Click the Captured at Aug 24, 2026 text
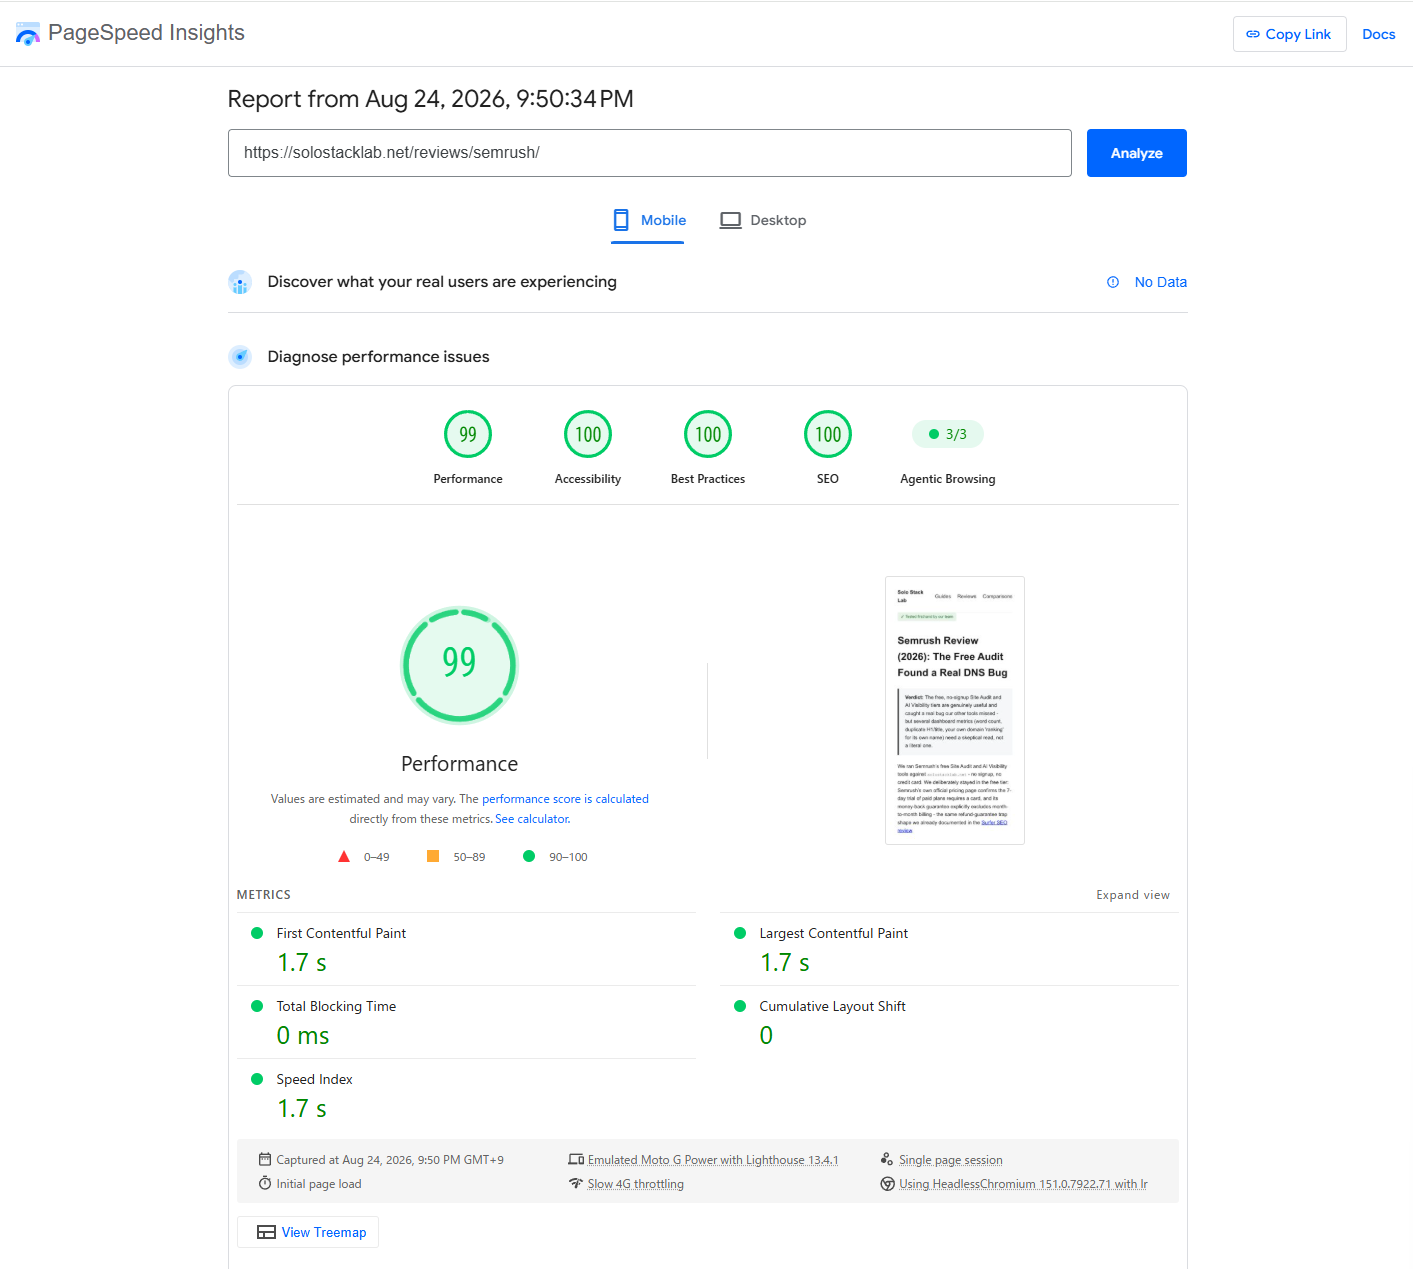The height and width of the screenshot is (1269, 1413). [x=390, y=1160]
